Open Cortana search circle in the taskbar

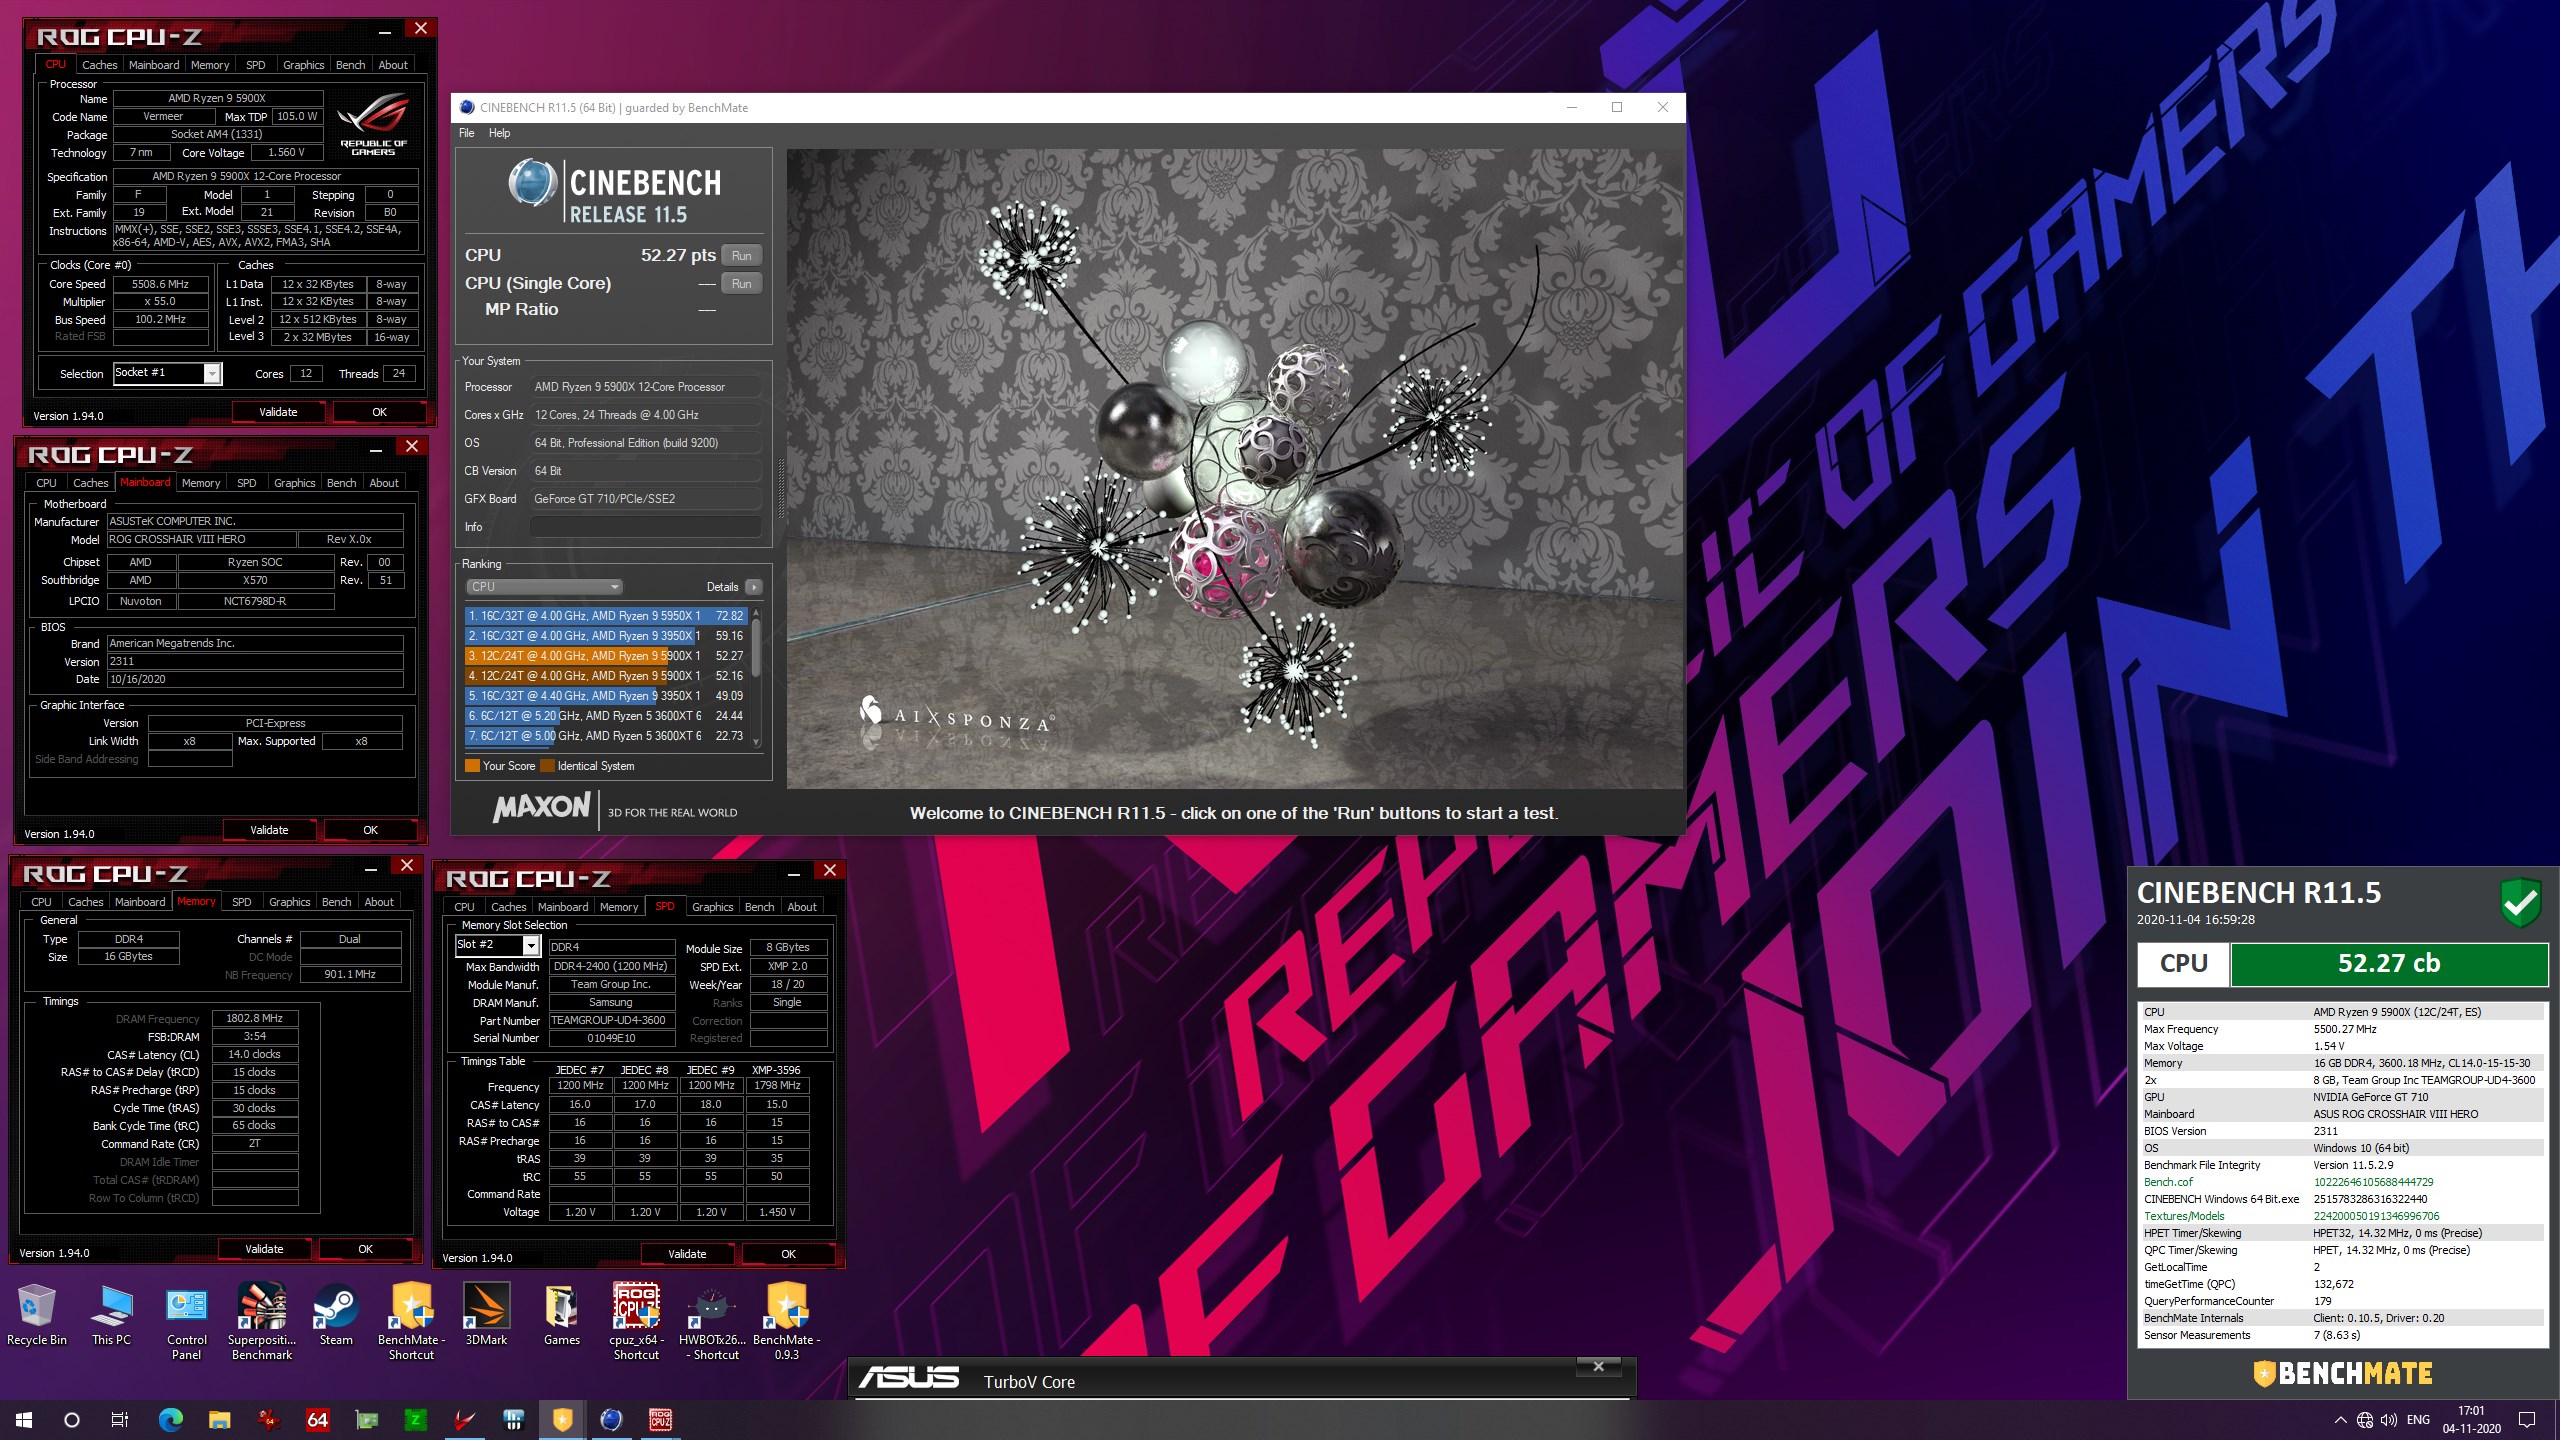click(x=71, y=1419)
